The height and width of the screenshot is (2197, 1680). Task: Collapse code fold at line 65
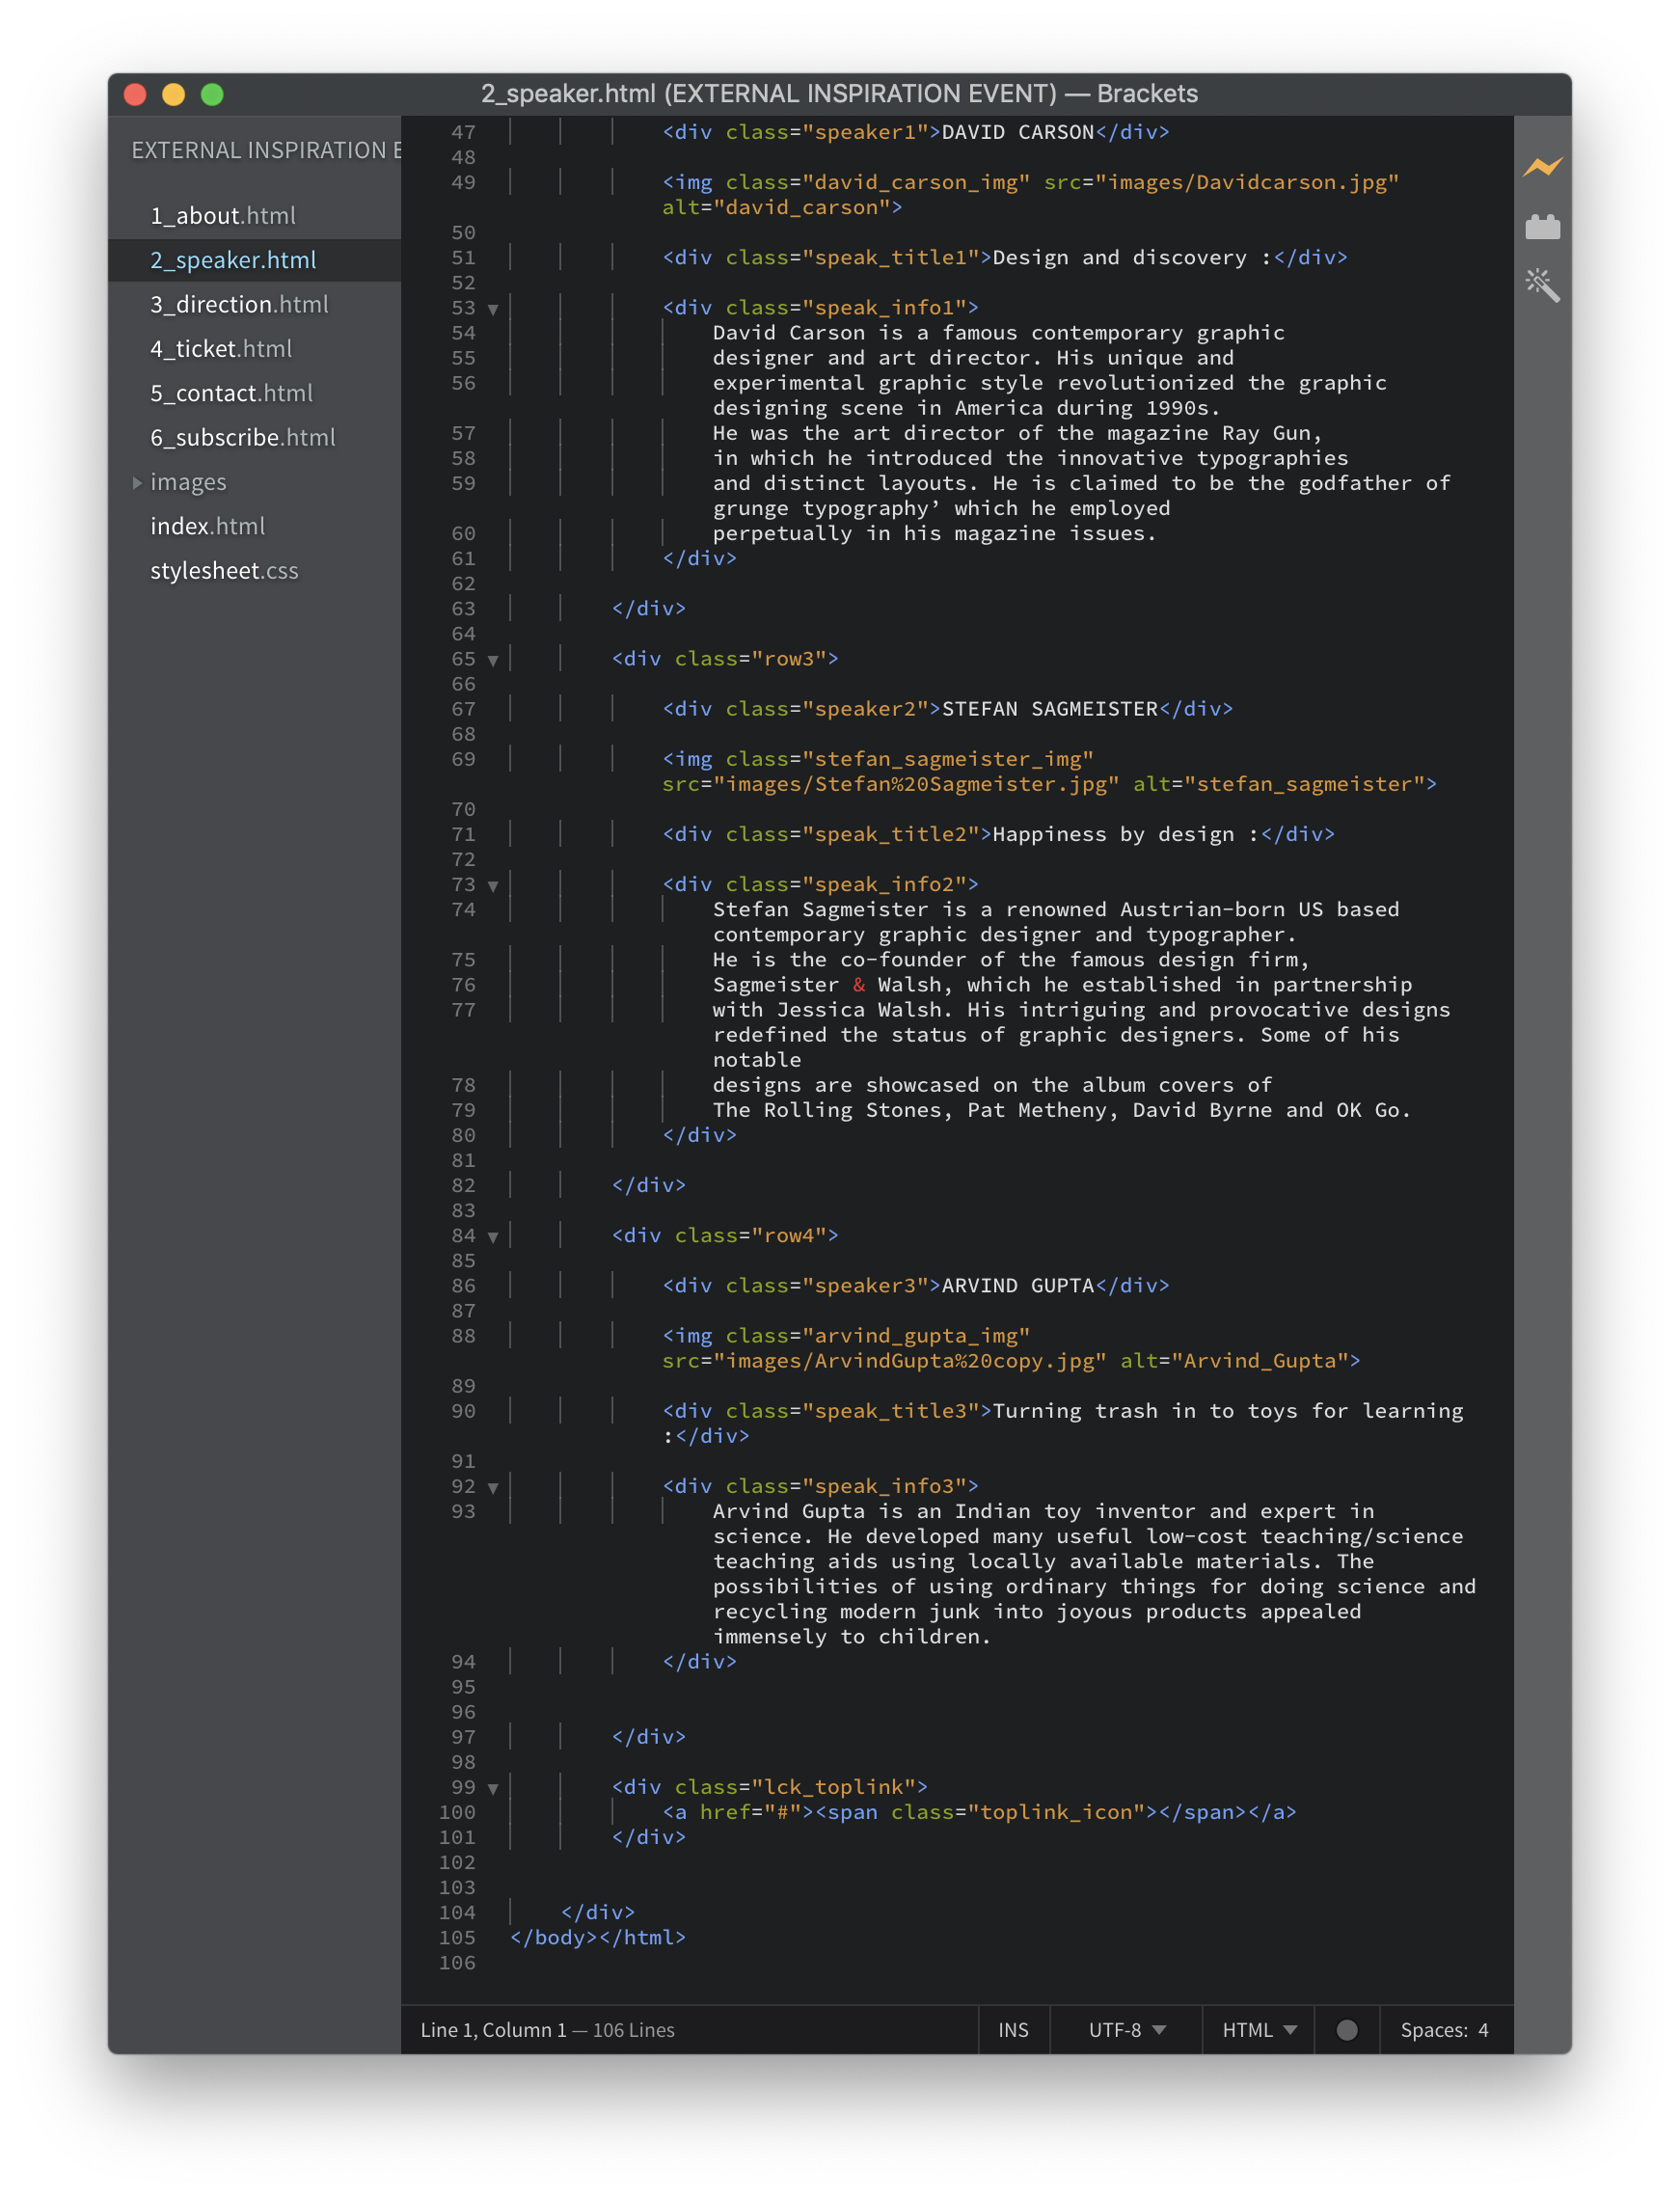(x=493, y=660)
